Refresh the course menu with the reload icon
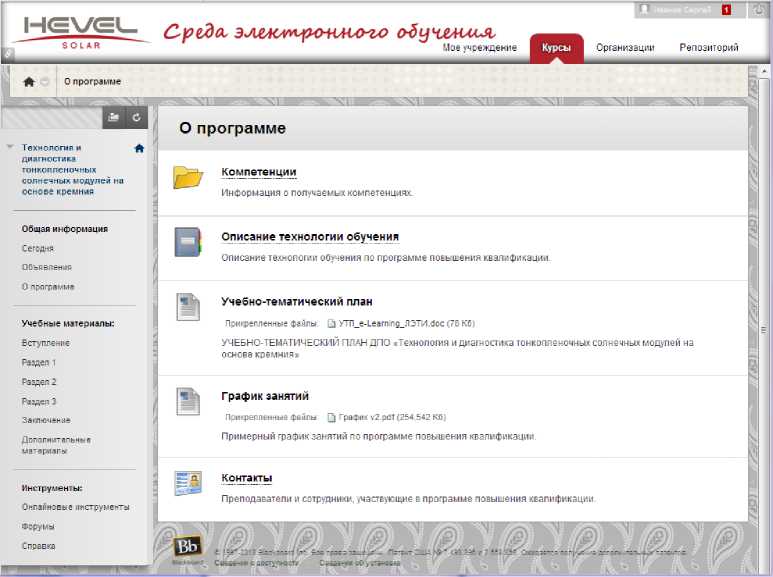The image size is (773, 577). tap(137, 118)
